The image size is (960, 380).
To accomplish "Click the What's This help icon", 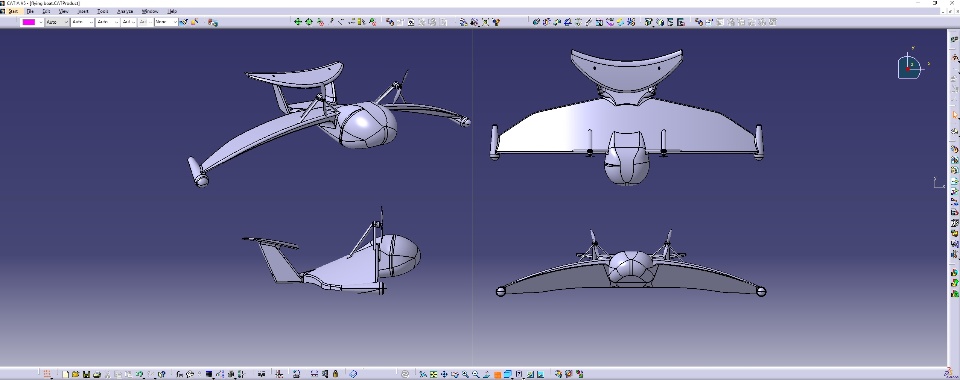I will [x=162, y=374].
